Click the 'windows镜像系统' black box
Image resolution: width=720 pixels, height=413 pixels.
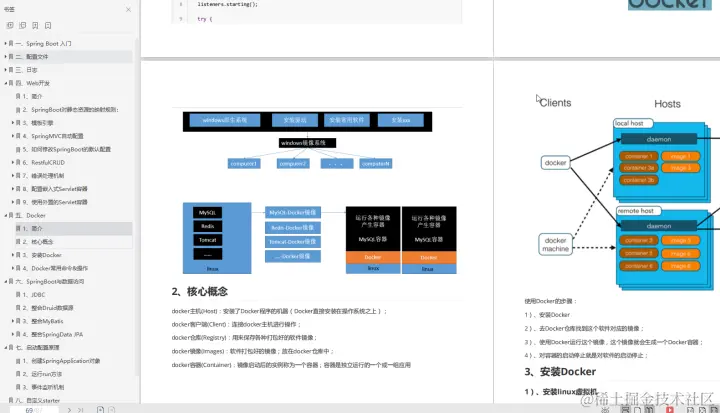[307, 143]
